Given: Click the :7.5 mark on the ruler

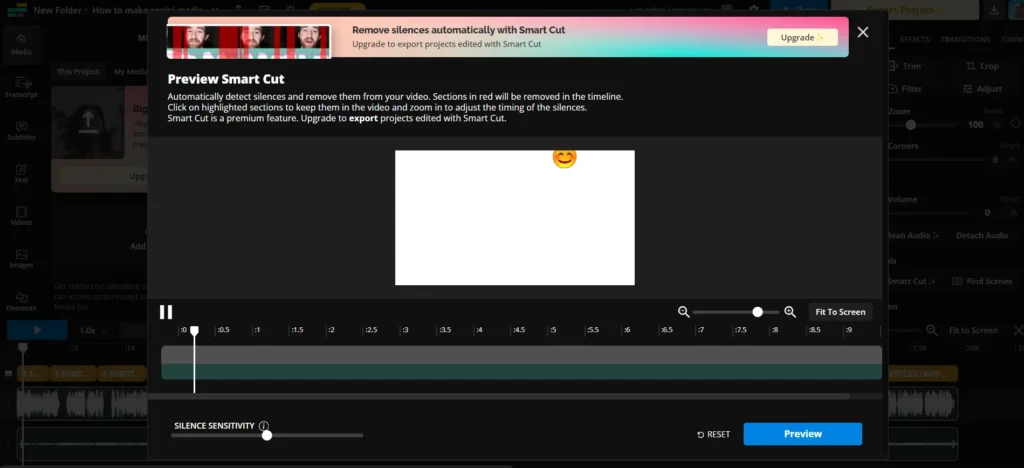Looking at the screenshot, I should point(739,330).
